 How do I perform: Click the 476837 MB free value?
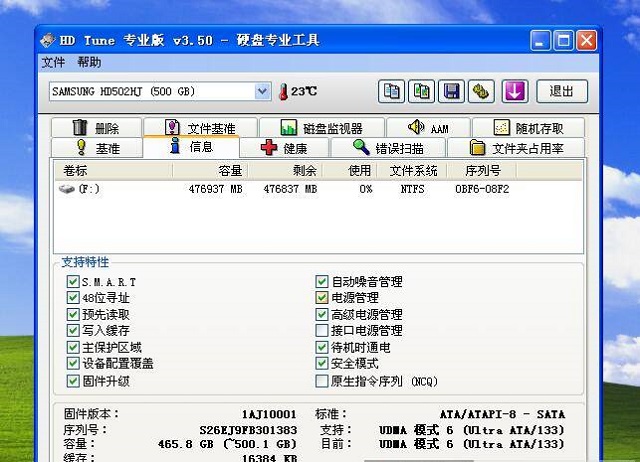290,189
